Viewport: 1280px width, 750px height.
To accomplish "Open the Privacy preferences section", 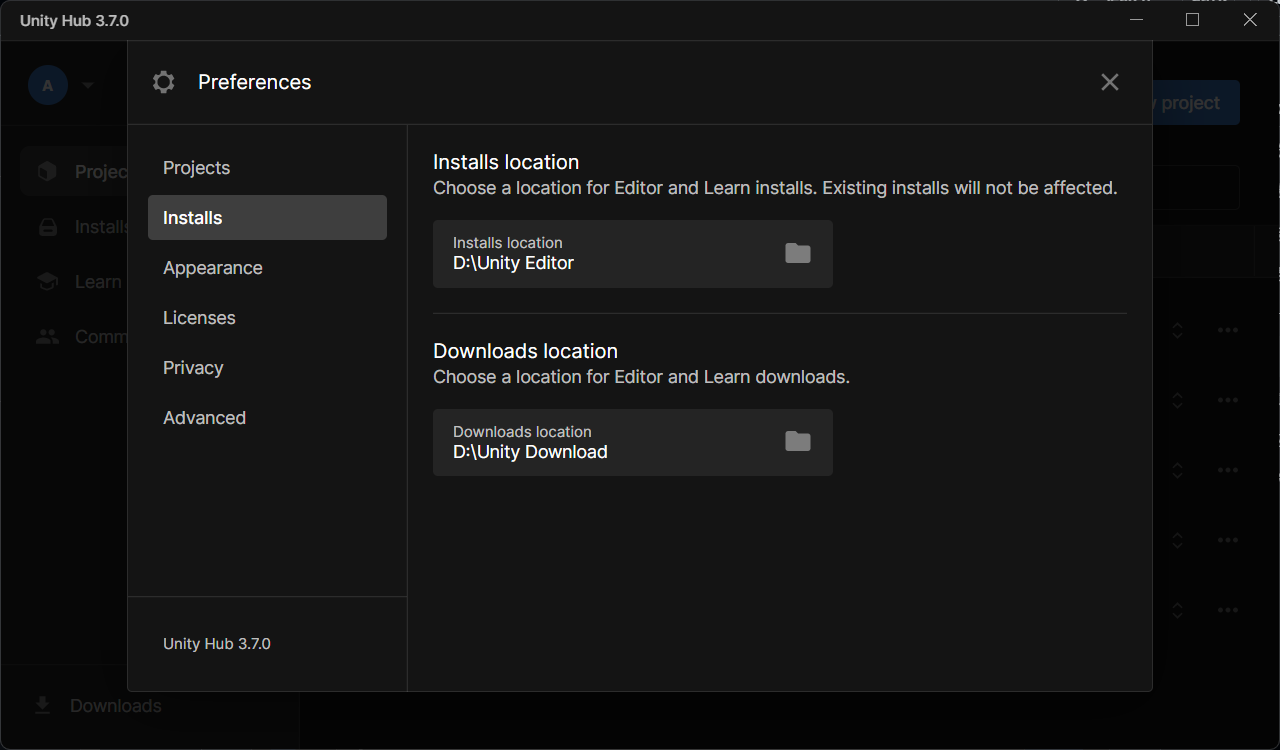I will pyautogui.click(x=267, y=368).
